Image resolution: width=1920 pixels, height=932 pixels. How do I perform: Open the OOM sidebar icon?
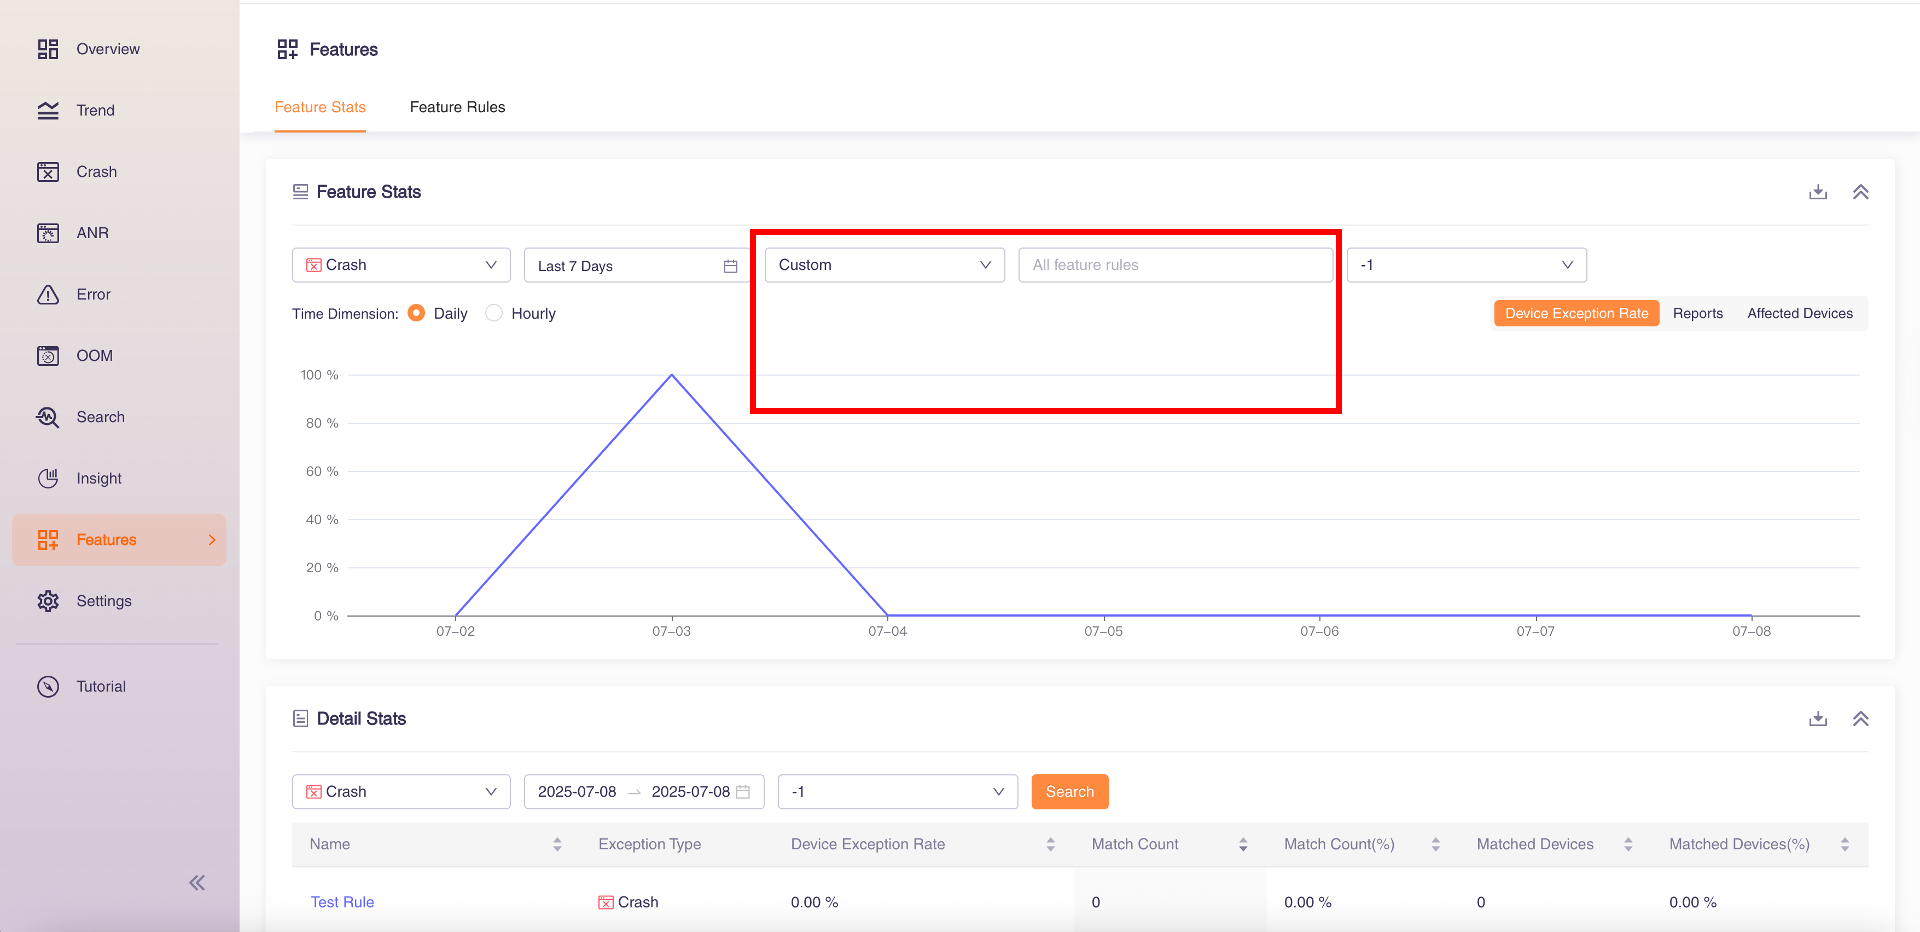[48, 356]
